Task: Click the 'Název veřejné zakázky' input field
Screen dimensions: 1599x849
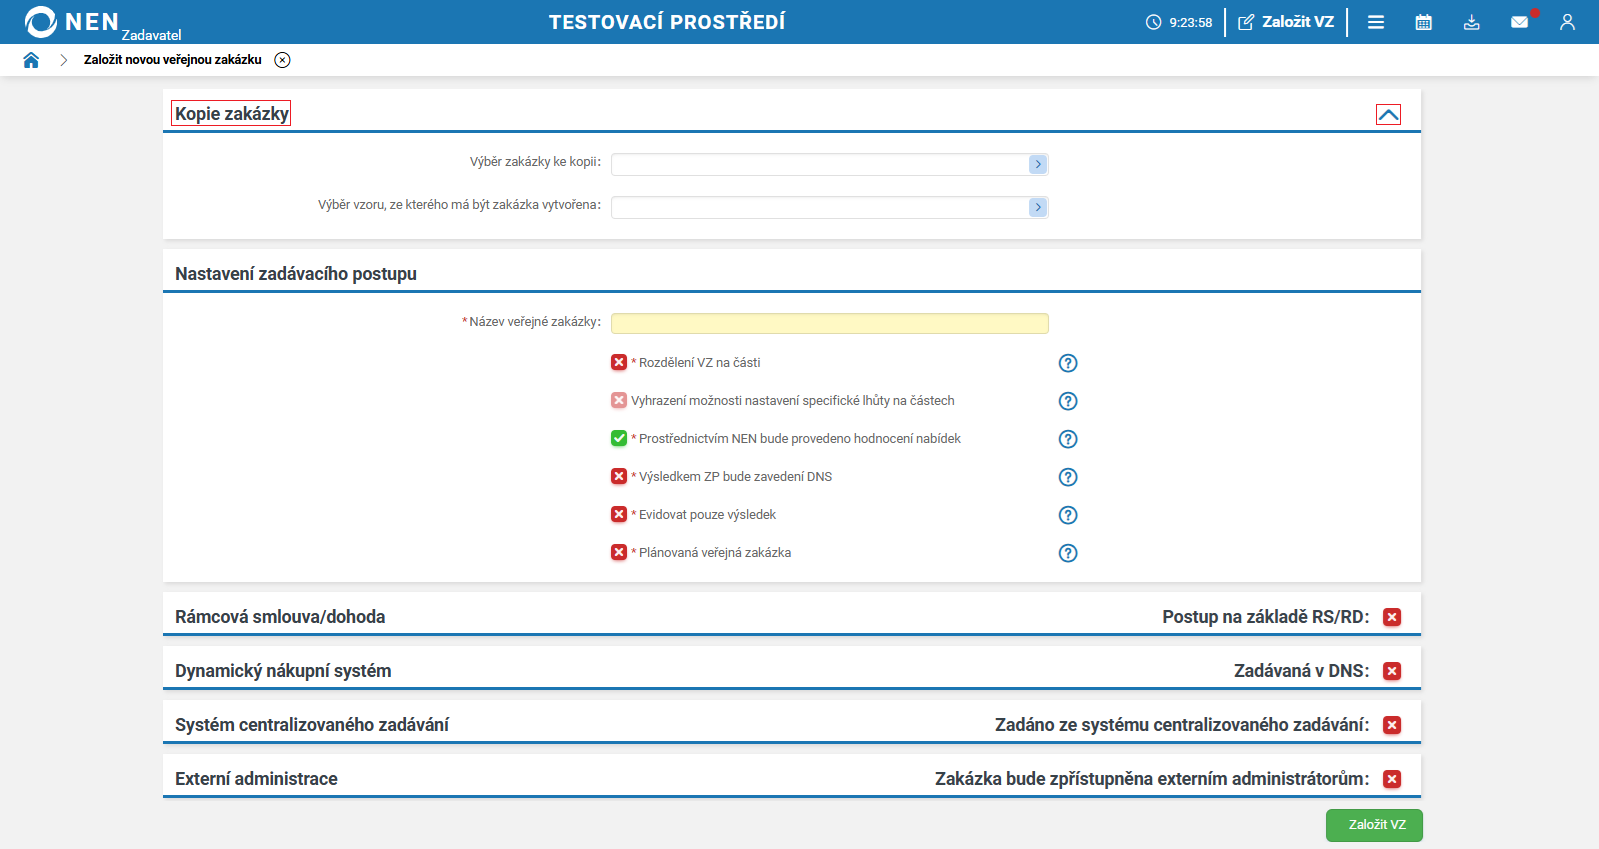Action: (829, 323)
